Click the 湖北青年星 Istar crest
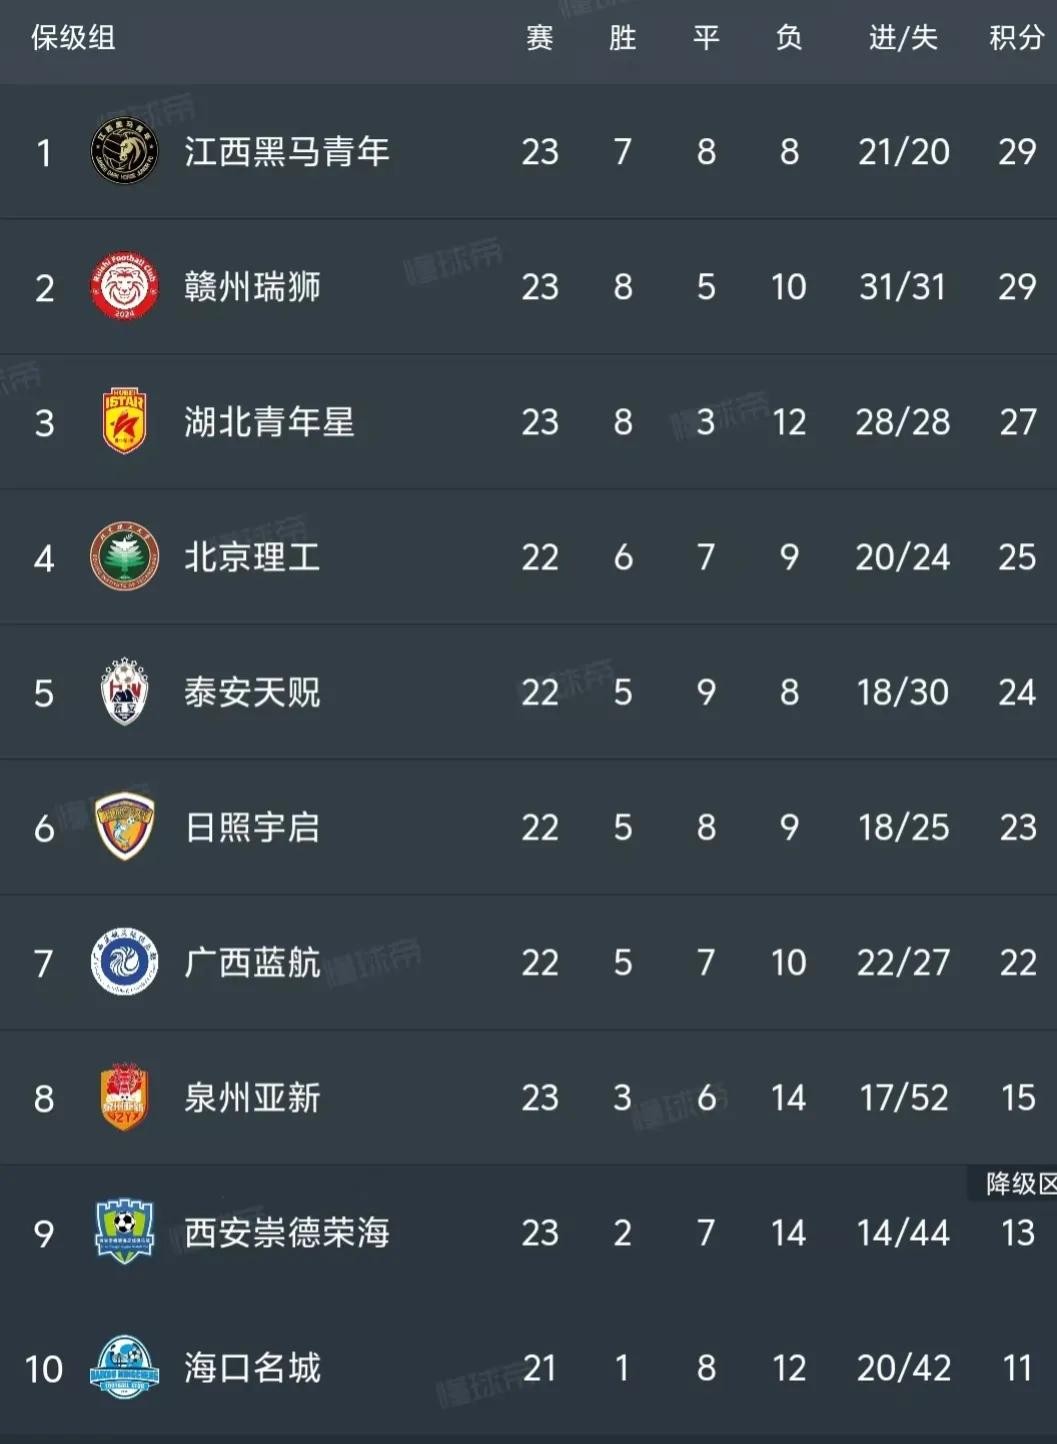Image resolution: width=1057 pixels, height=1444 pixels. click(x=124, y=422)
